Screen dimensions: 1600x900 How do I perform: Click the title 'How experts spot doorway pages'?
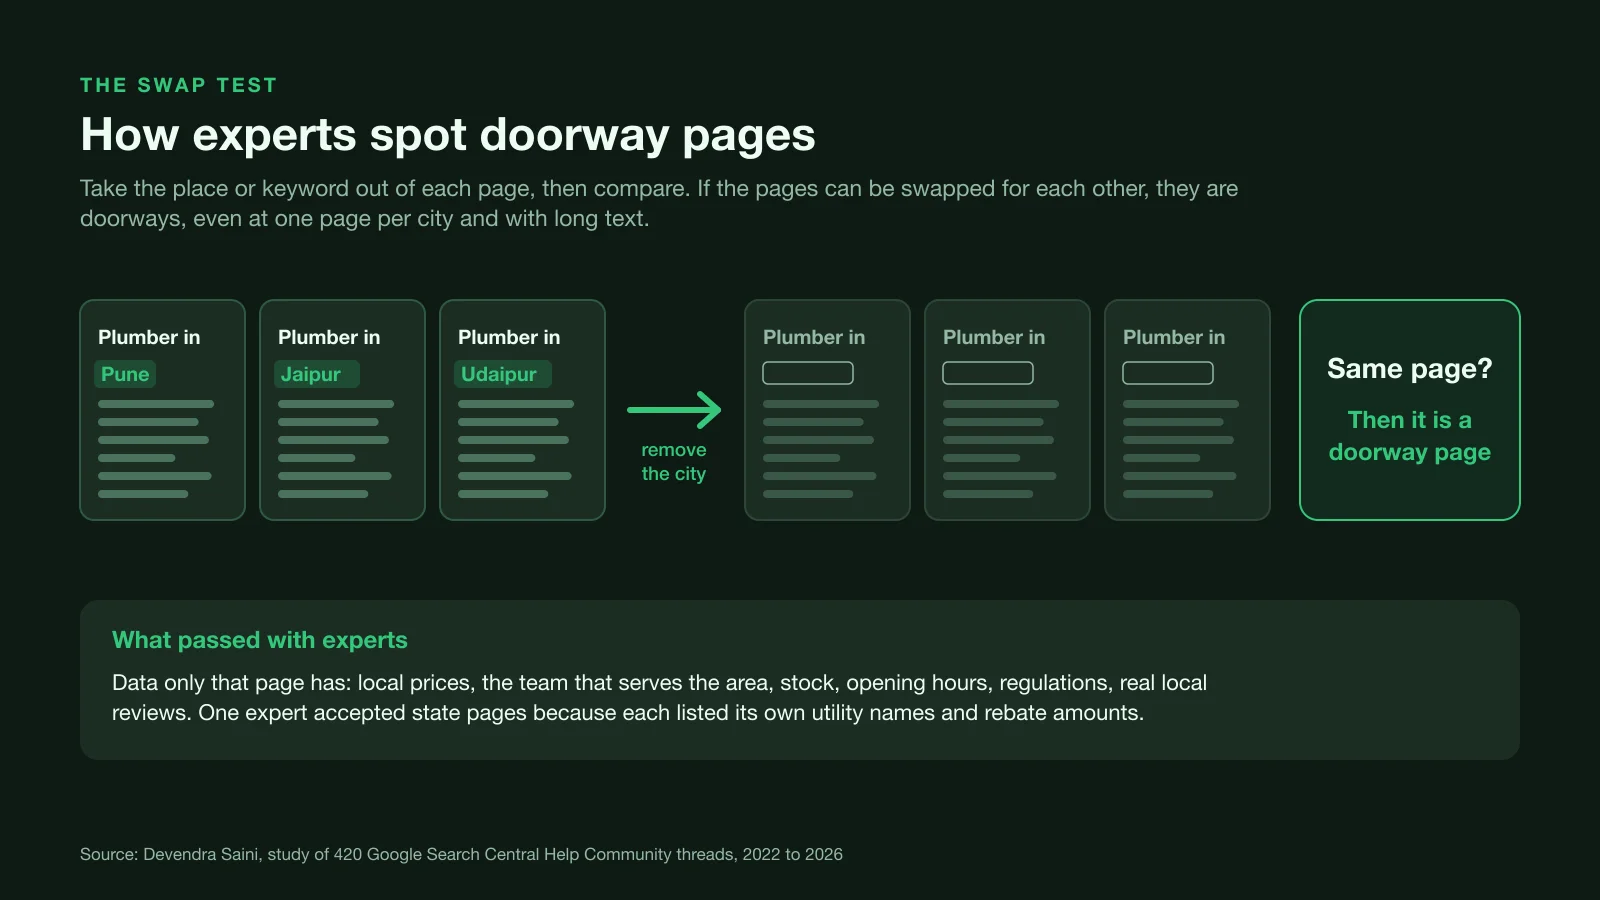point(448,135)
